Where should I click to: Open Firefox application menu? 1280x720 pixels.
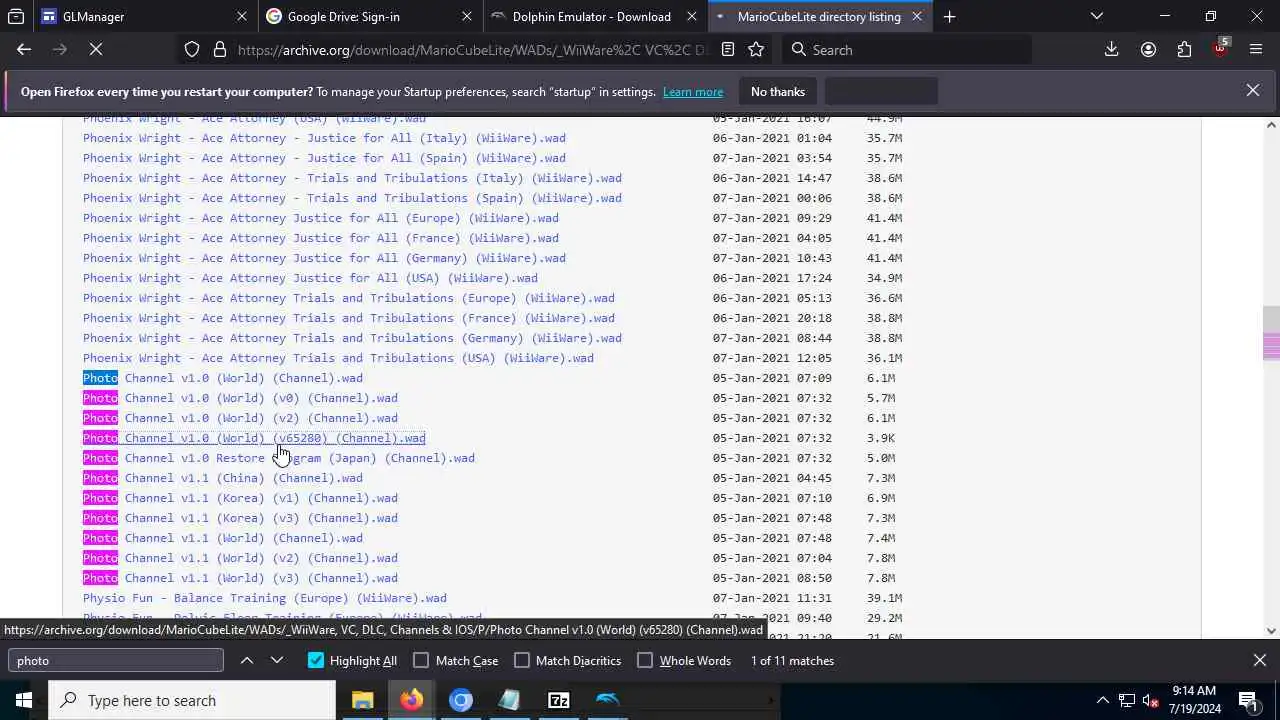1256,49
